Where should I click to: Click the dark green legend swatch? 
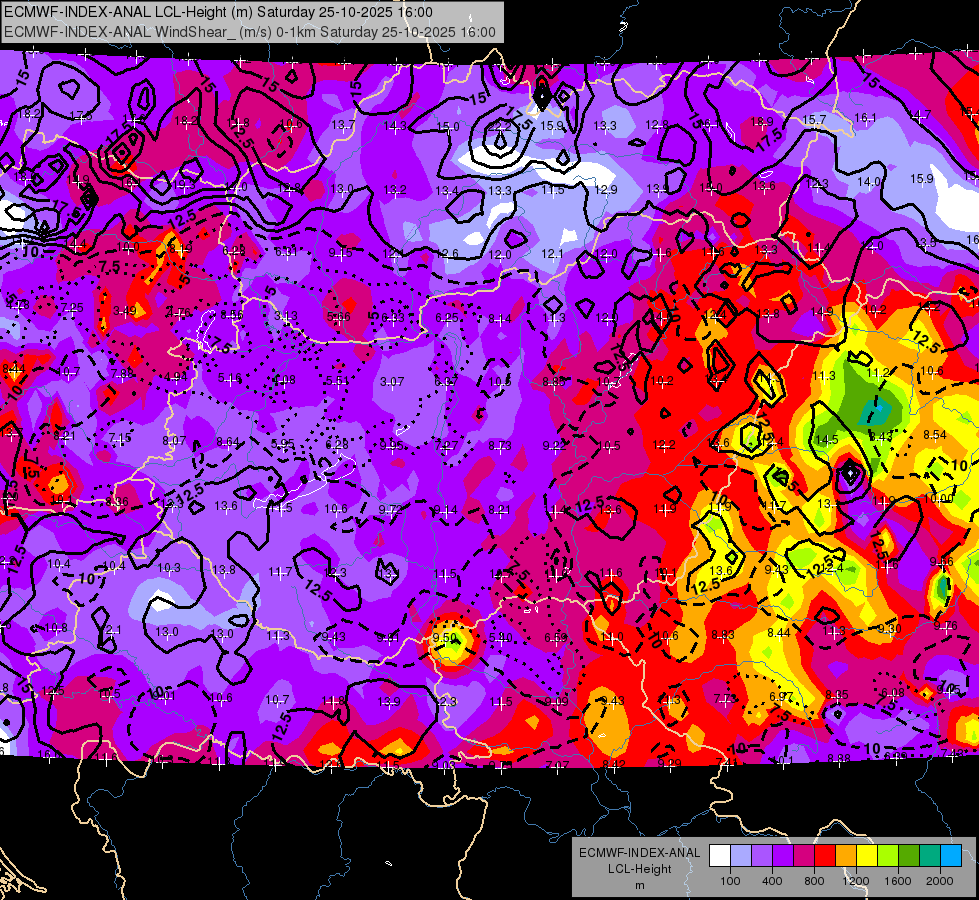pyautogui.click(x=908, y=856)
